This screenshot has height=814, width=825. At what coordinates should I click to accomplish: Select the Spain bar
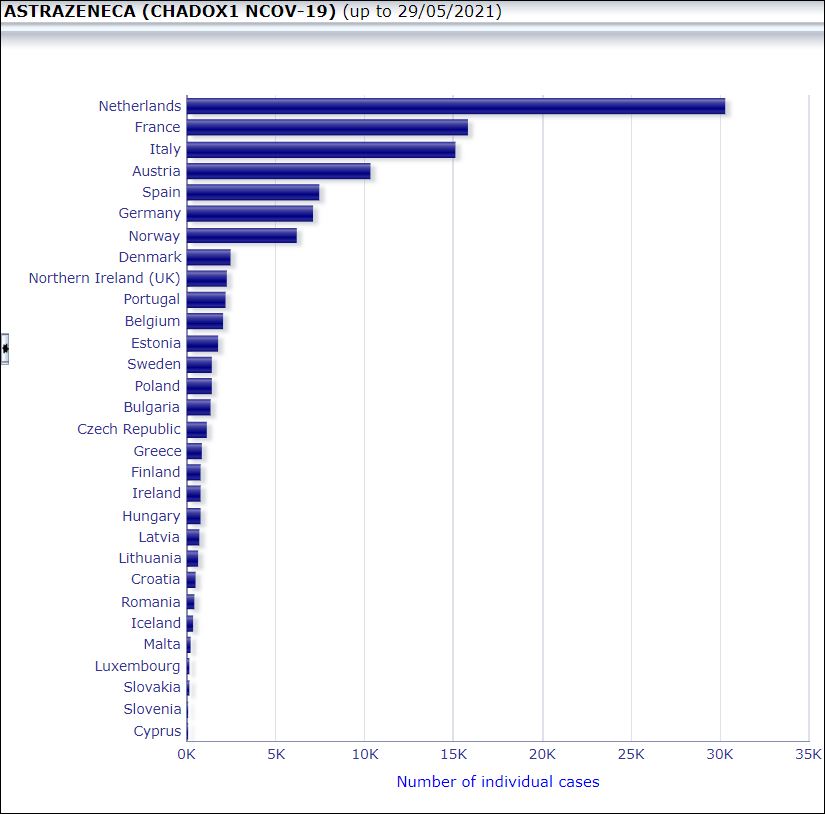[253, 192]
